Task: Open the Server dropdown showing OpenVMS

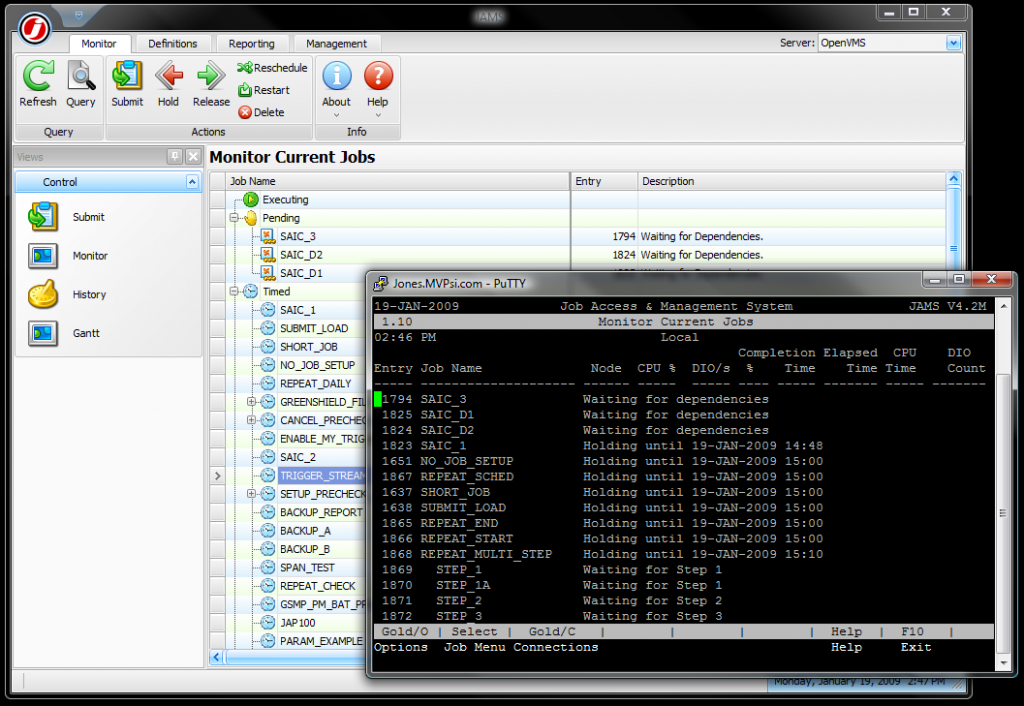Action: [x=953, y=43]
